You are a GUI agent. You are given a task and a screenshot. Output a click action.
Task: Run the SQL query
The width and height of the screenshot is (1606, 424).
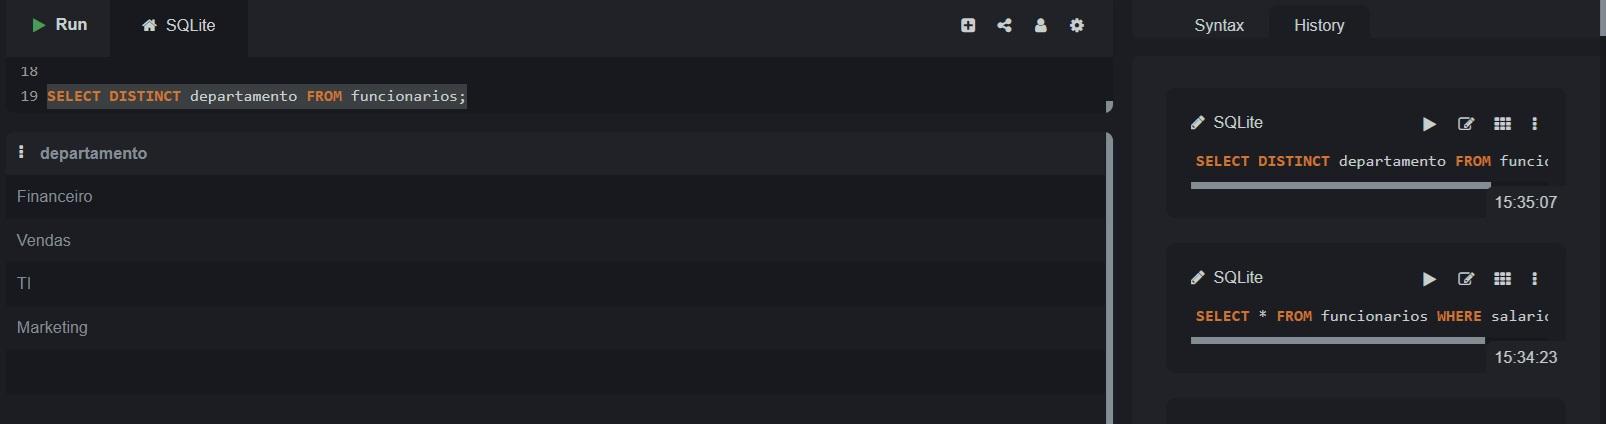[59, 25]
